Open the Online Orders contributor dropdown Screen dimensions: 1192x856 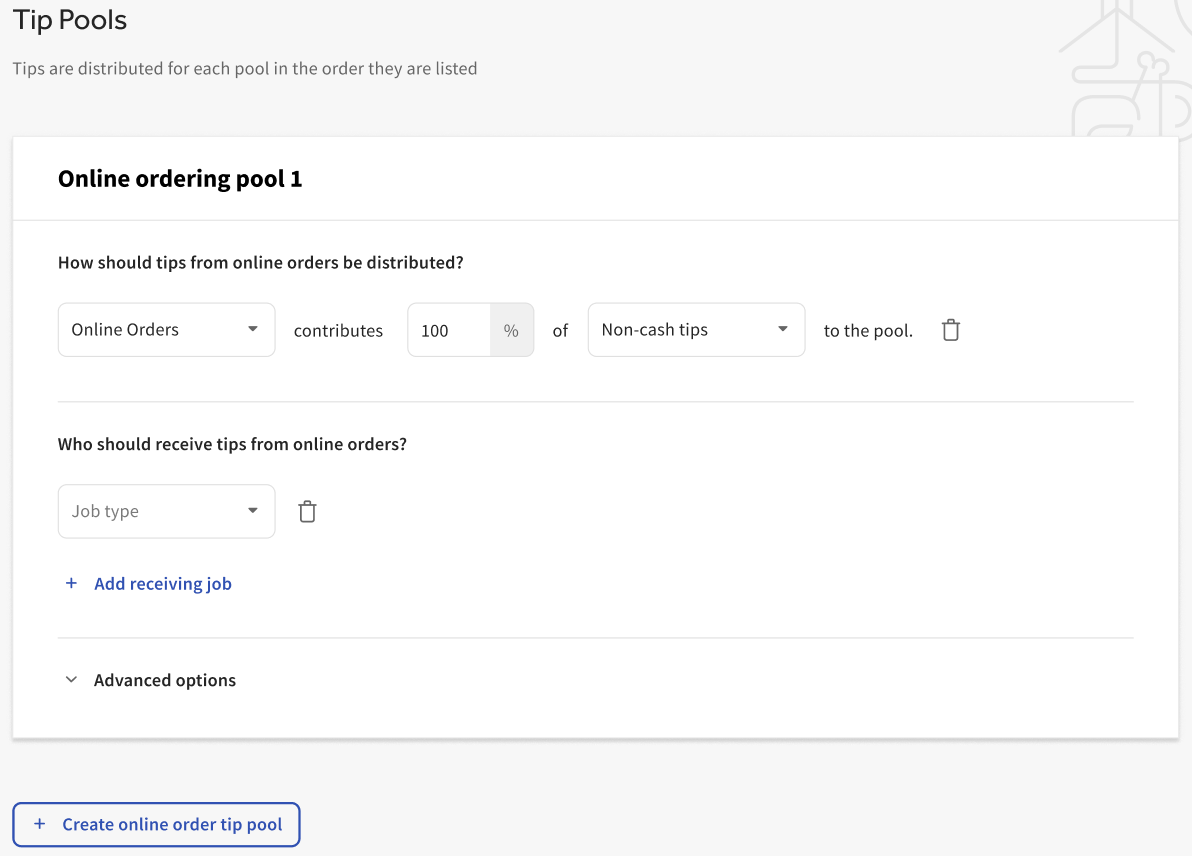(x=166, y=329)
